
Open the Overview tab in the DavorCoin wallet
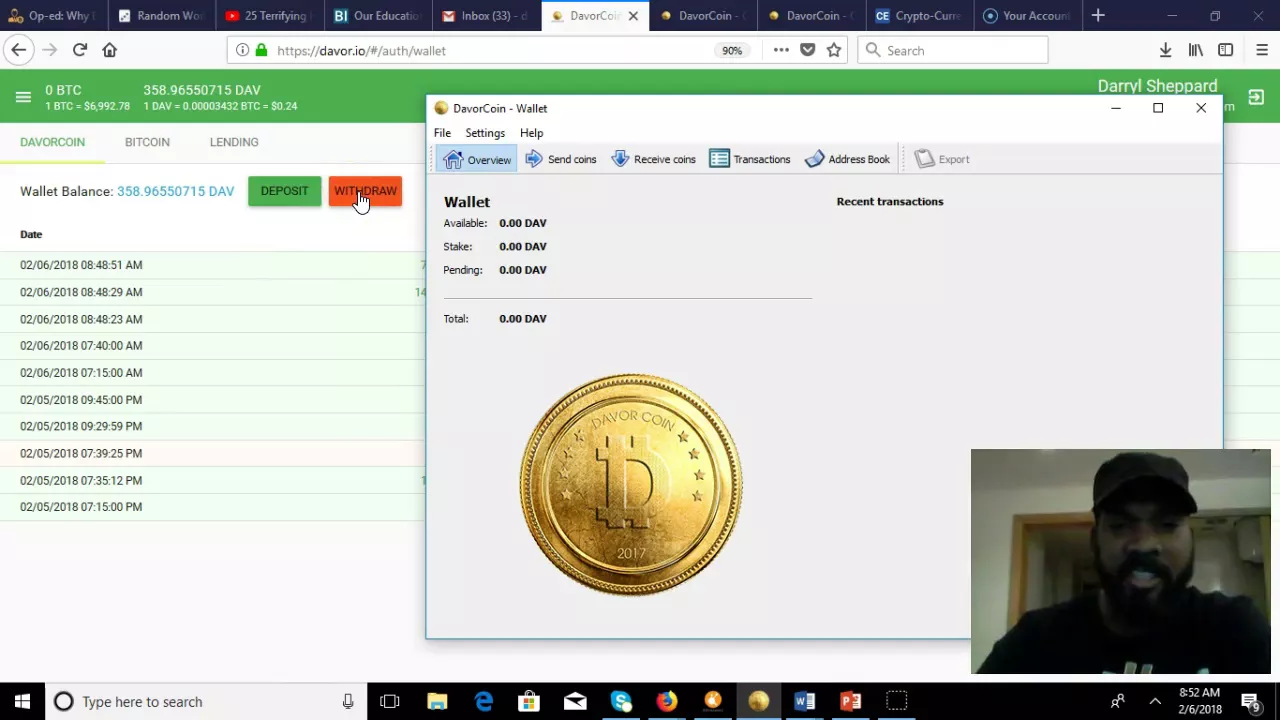point(478,160)
